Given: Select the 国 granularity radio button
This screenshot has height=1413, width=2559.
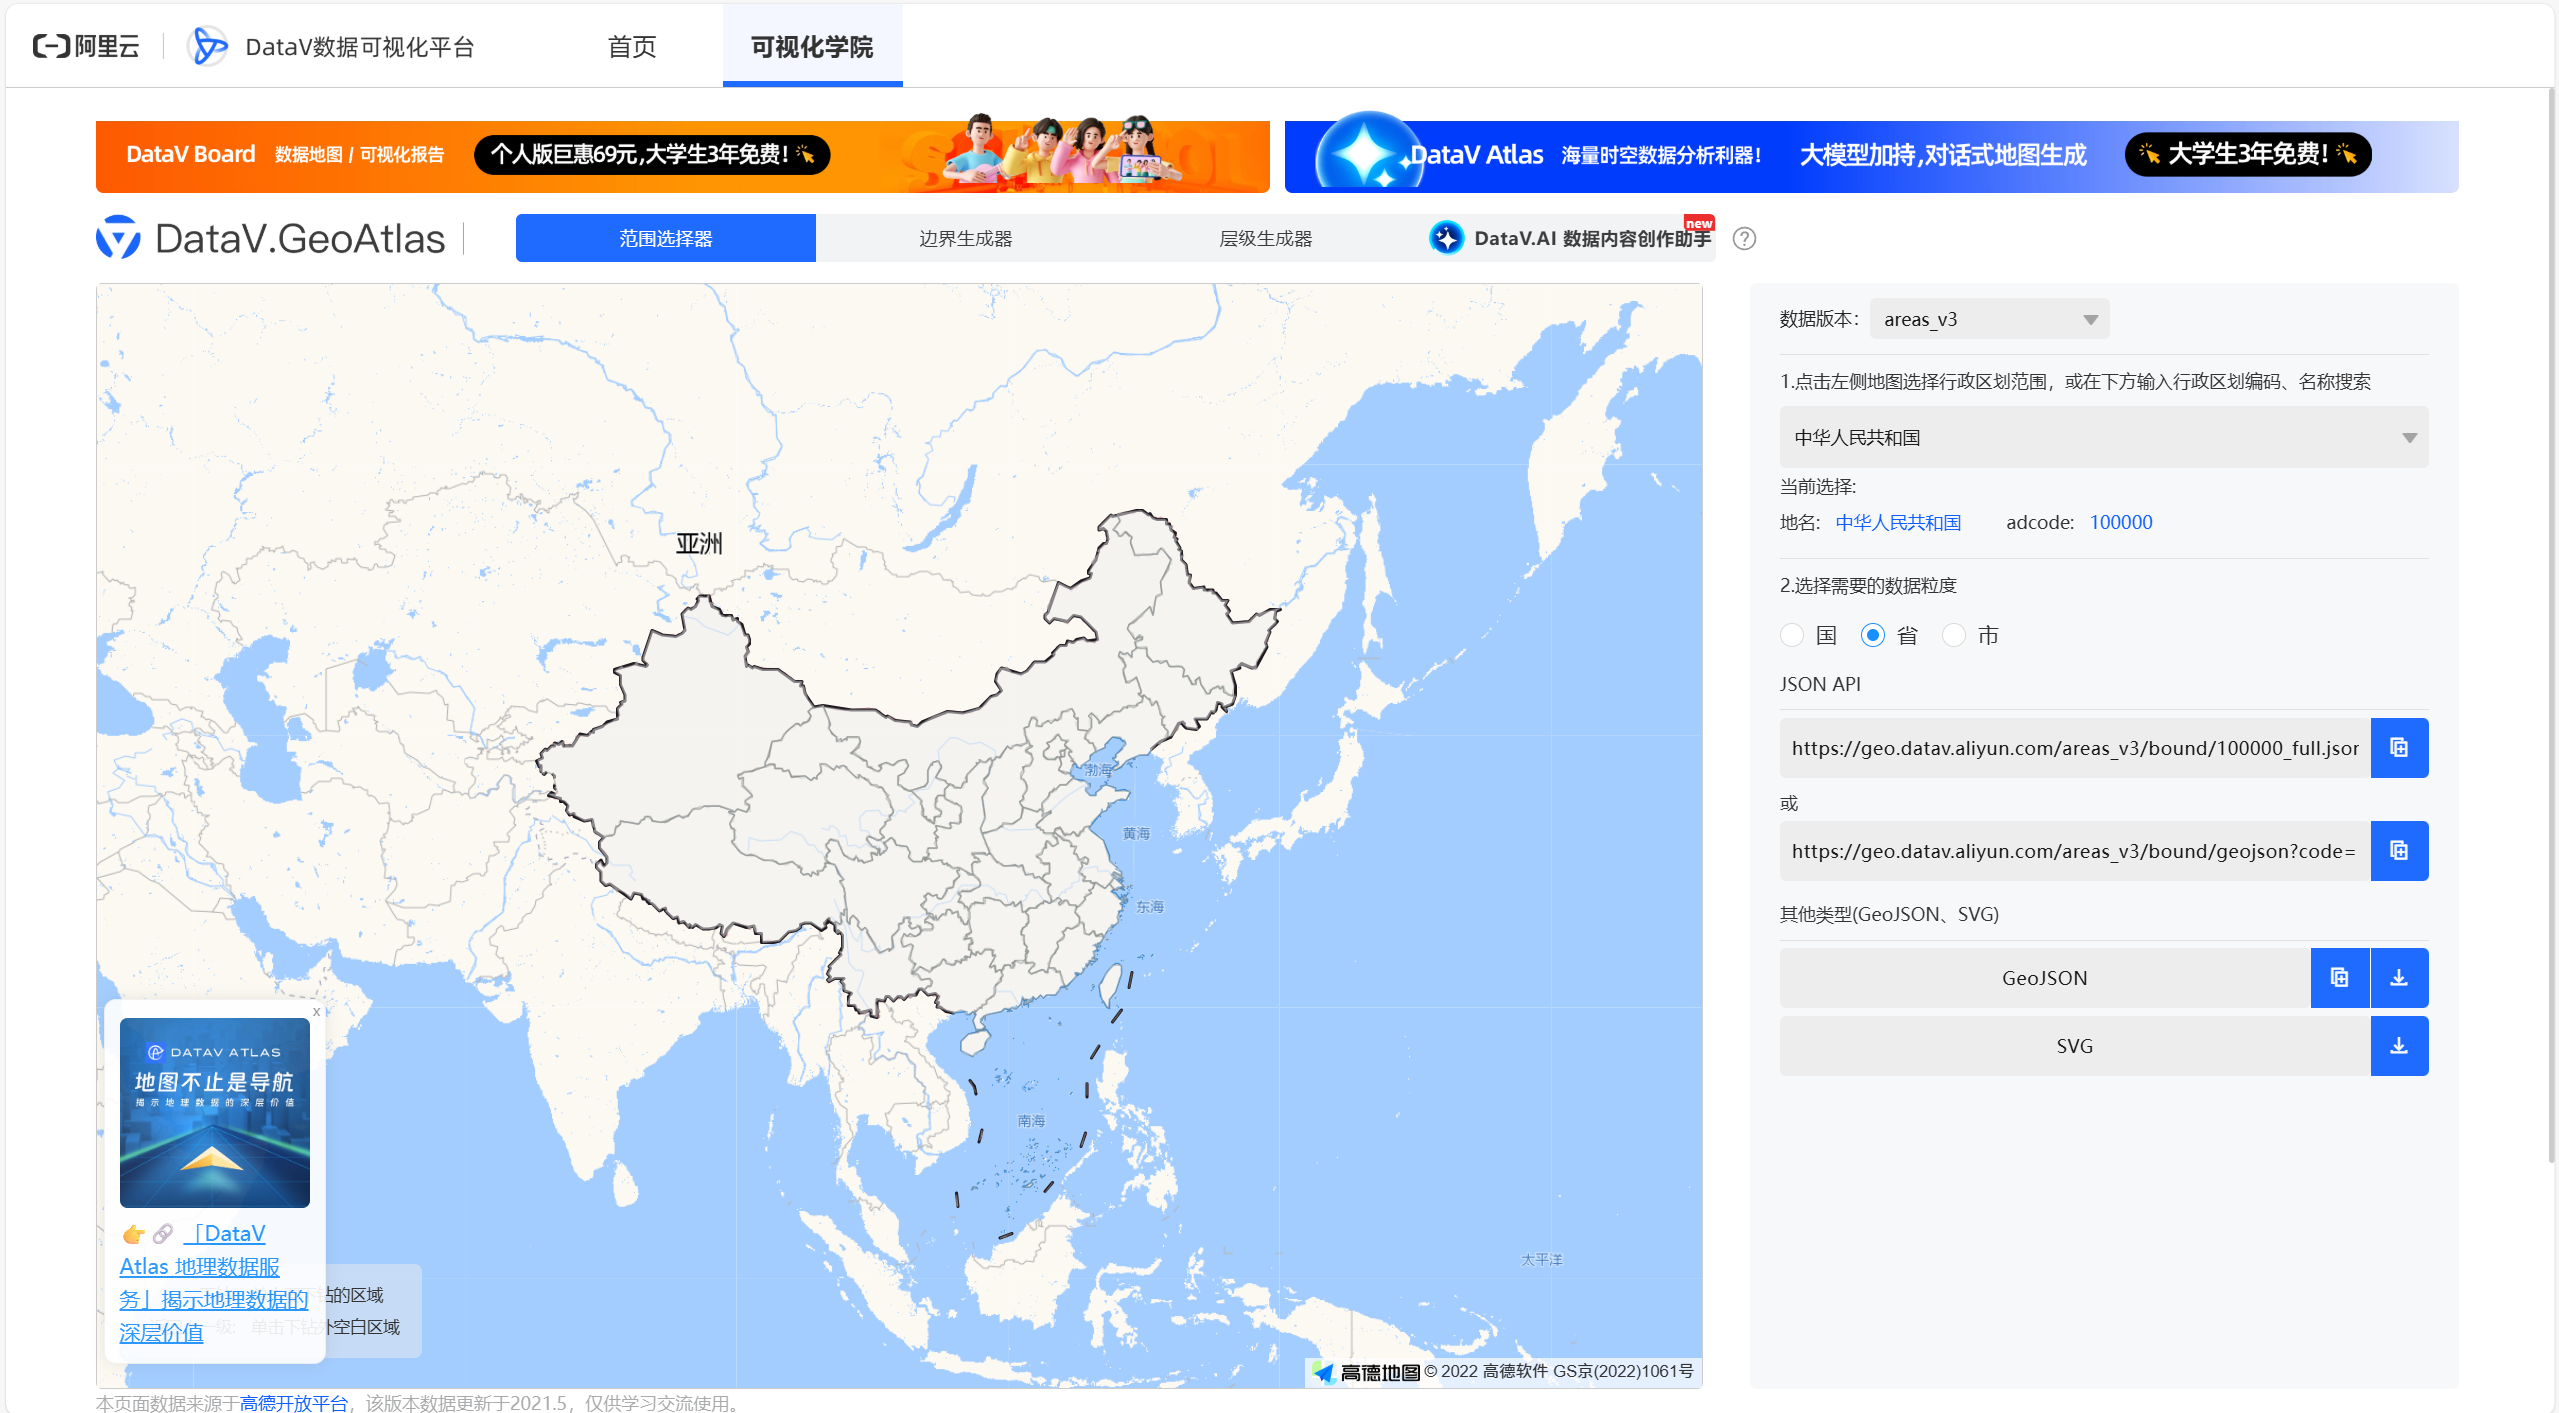Looking at the screenshot, I should [x=1792, y=635].
